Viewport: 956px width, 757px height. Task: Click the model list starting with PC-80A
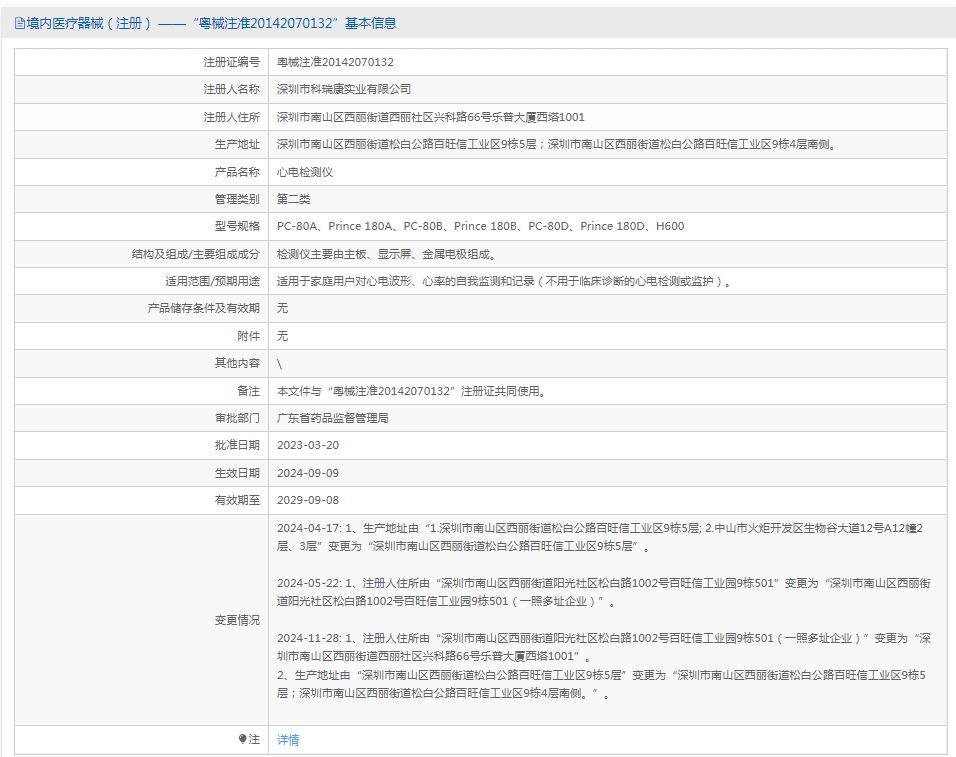point(480,226)
